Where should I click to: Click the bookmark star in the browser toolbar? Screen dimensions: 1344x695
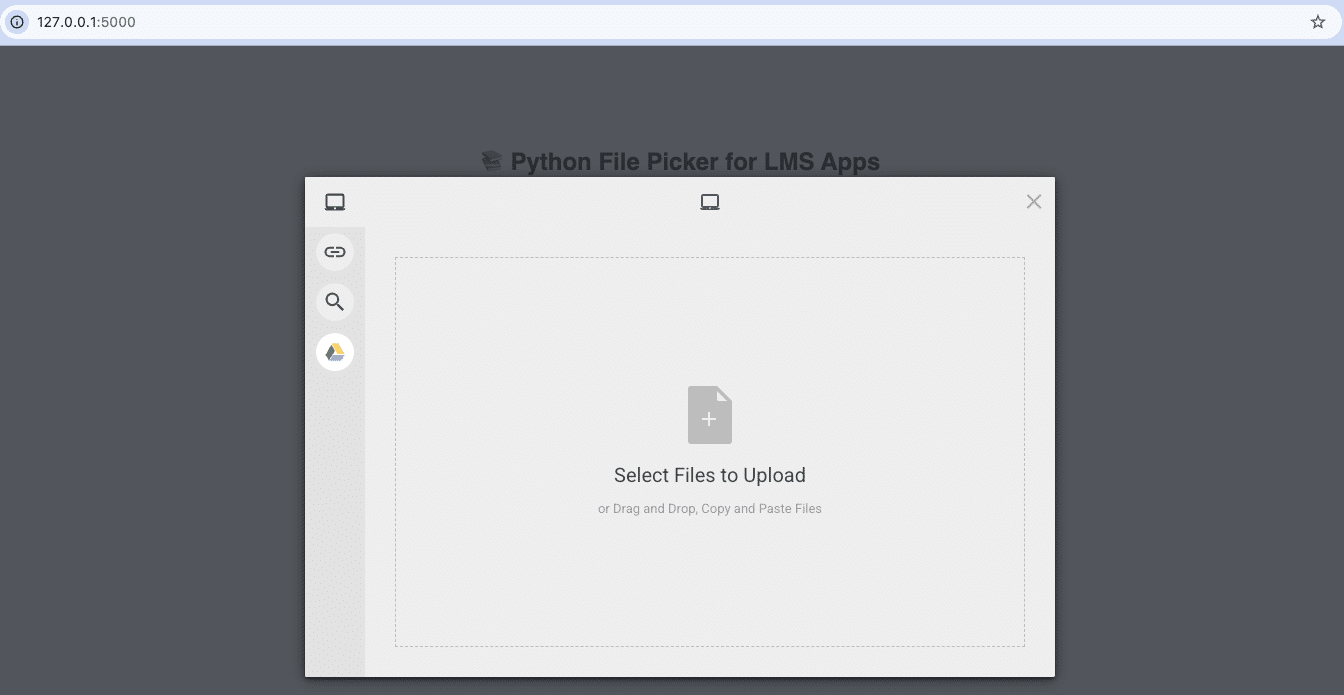pos(1318,20)
